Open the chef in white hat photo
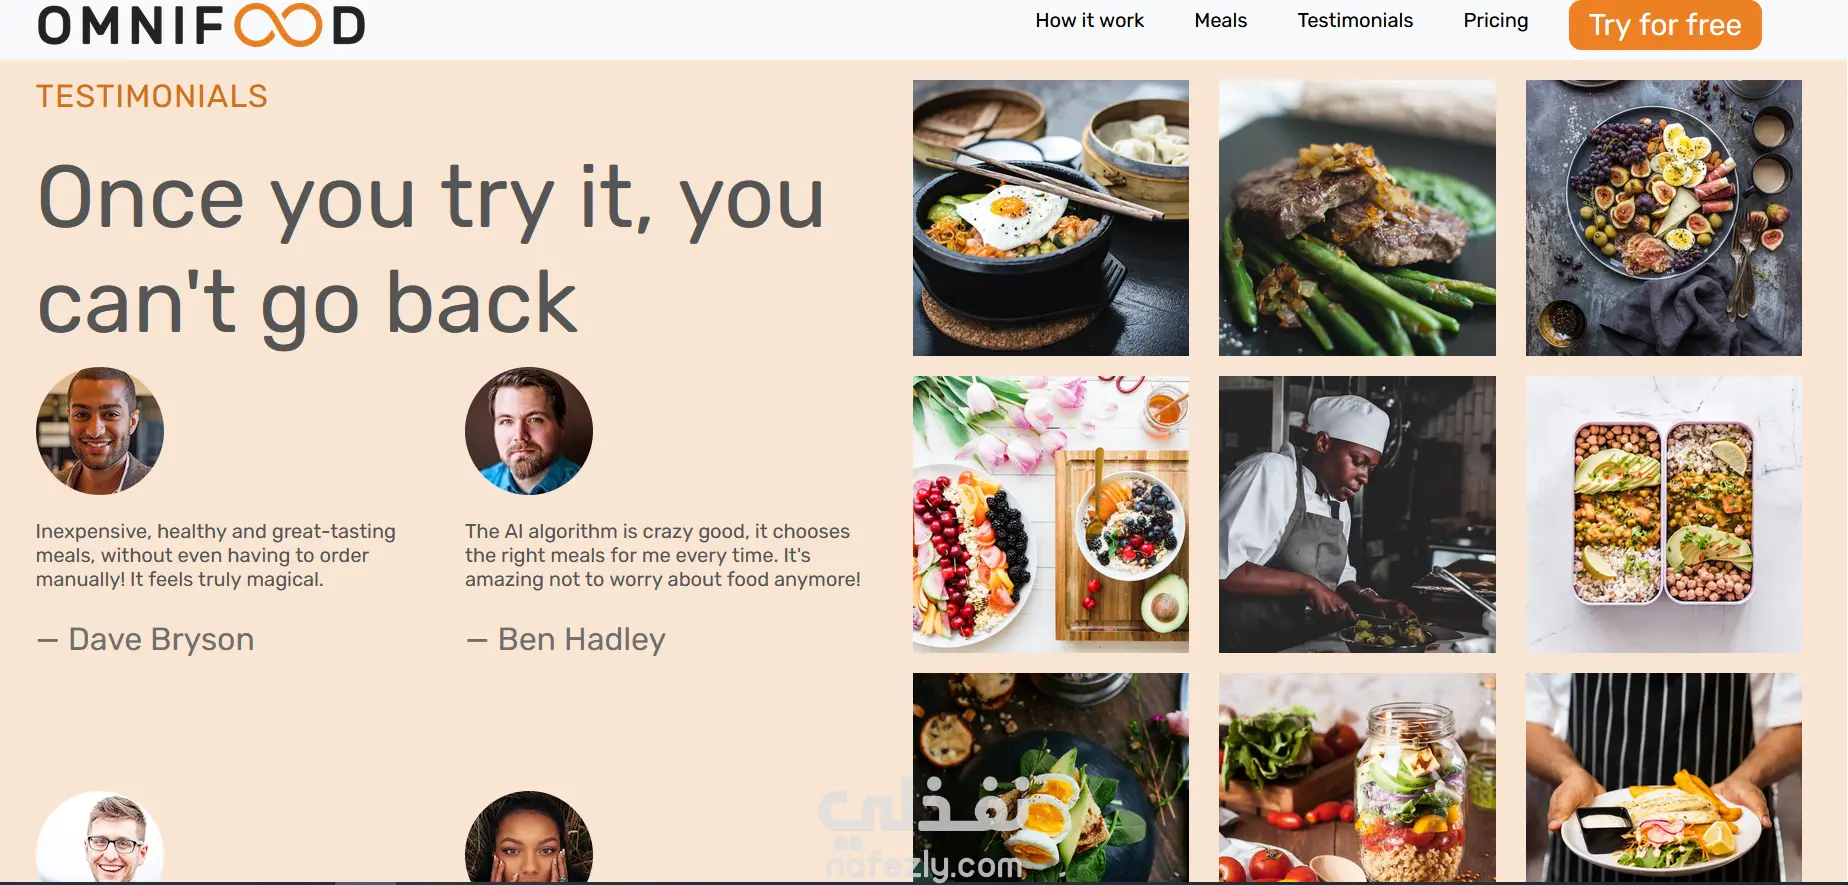1848x885 pixels. [x=1357, y=514]
